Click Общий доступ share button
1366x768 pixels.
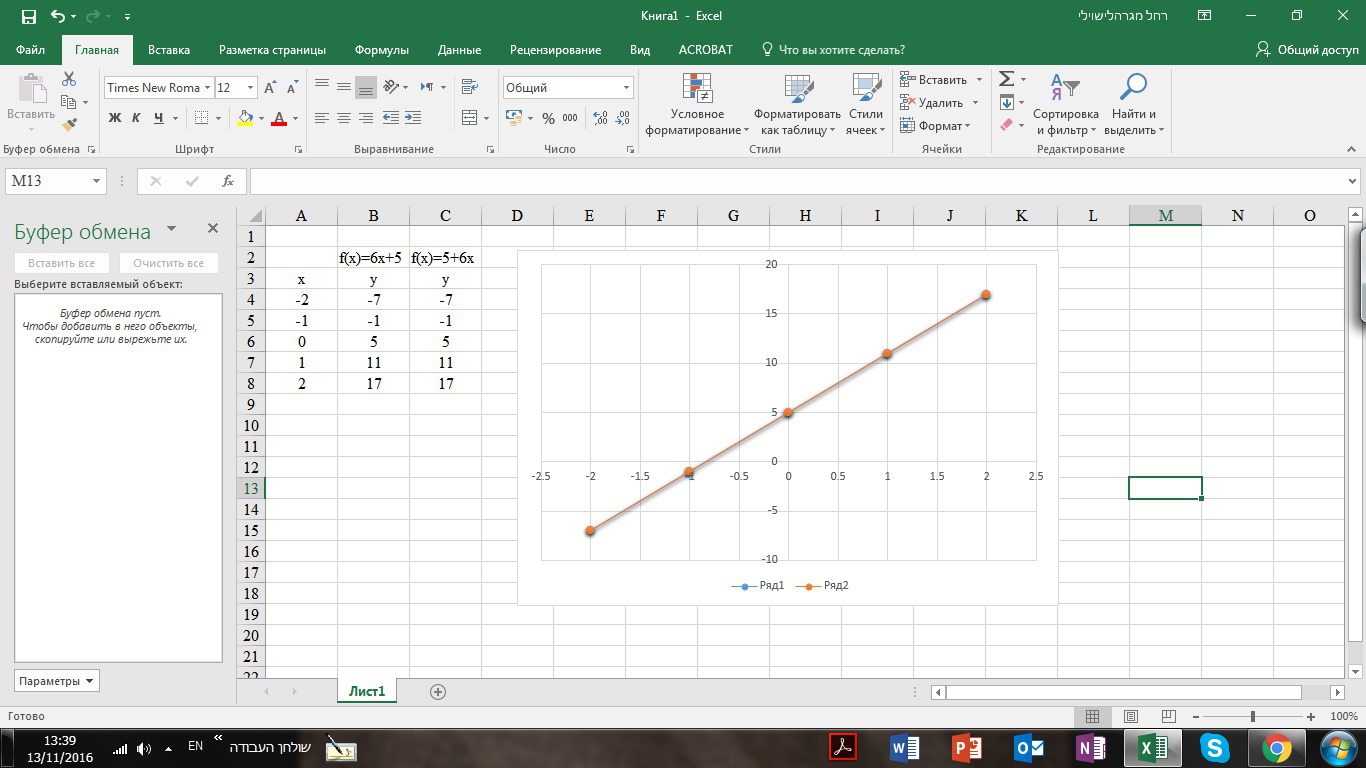coord(1308,50)
